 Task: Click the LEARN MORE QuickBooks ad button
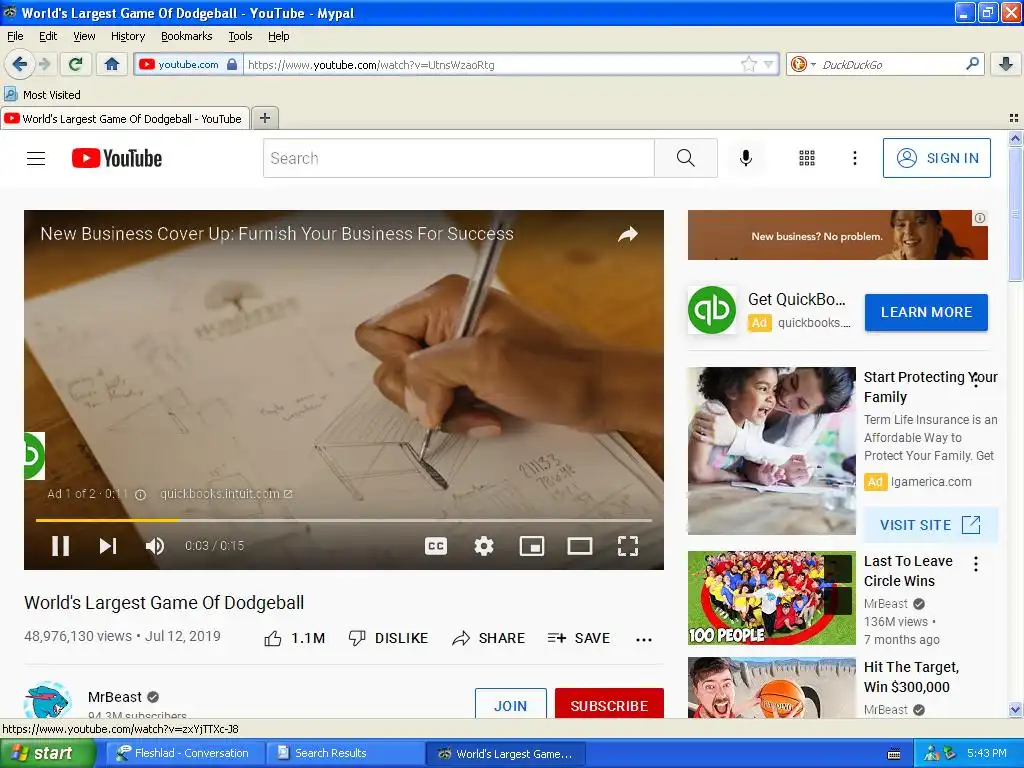coord(926,312)
